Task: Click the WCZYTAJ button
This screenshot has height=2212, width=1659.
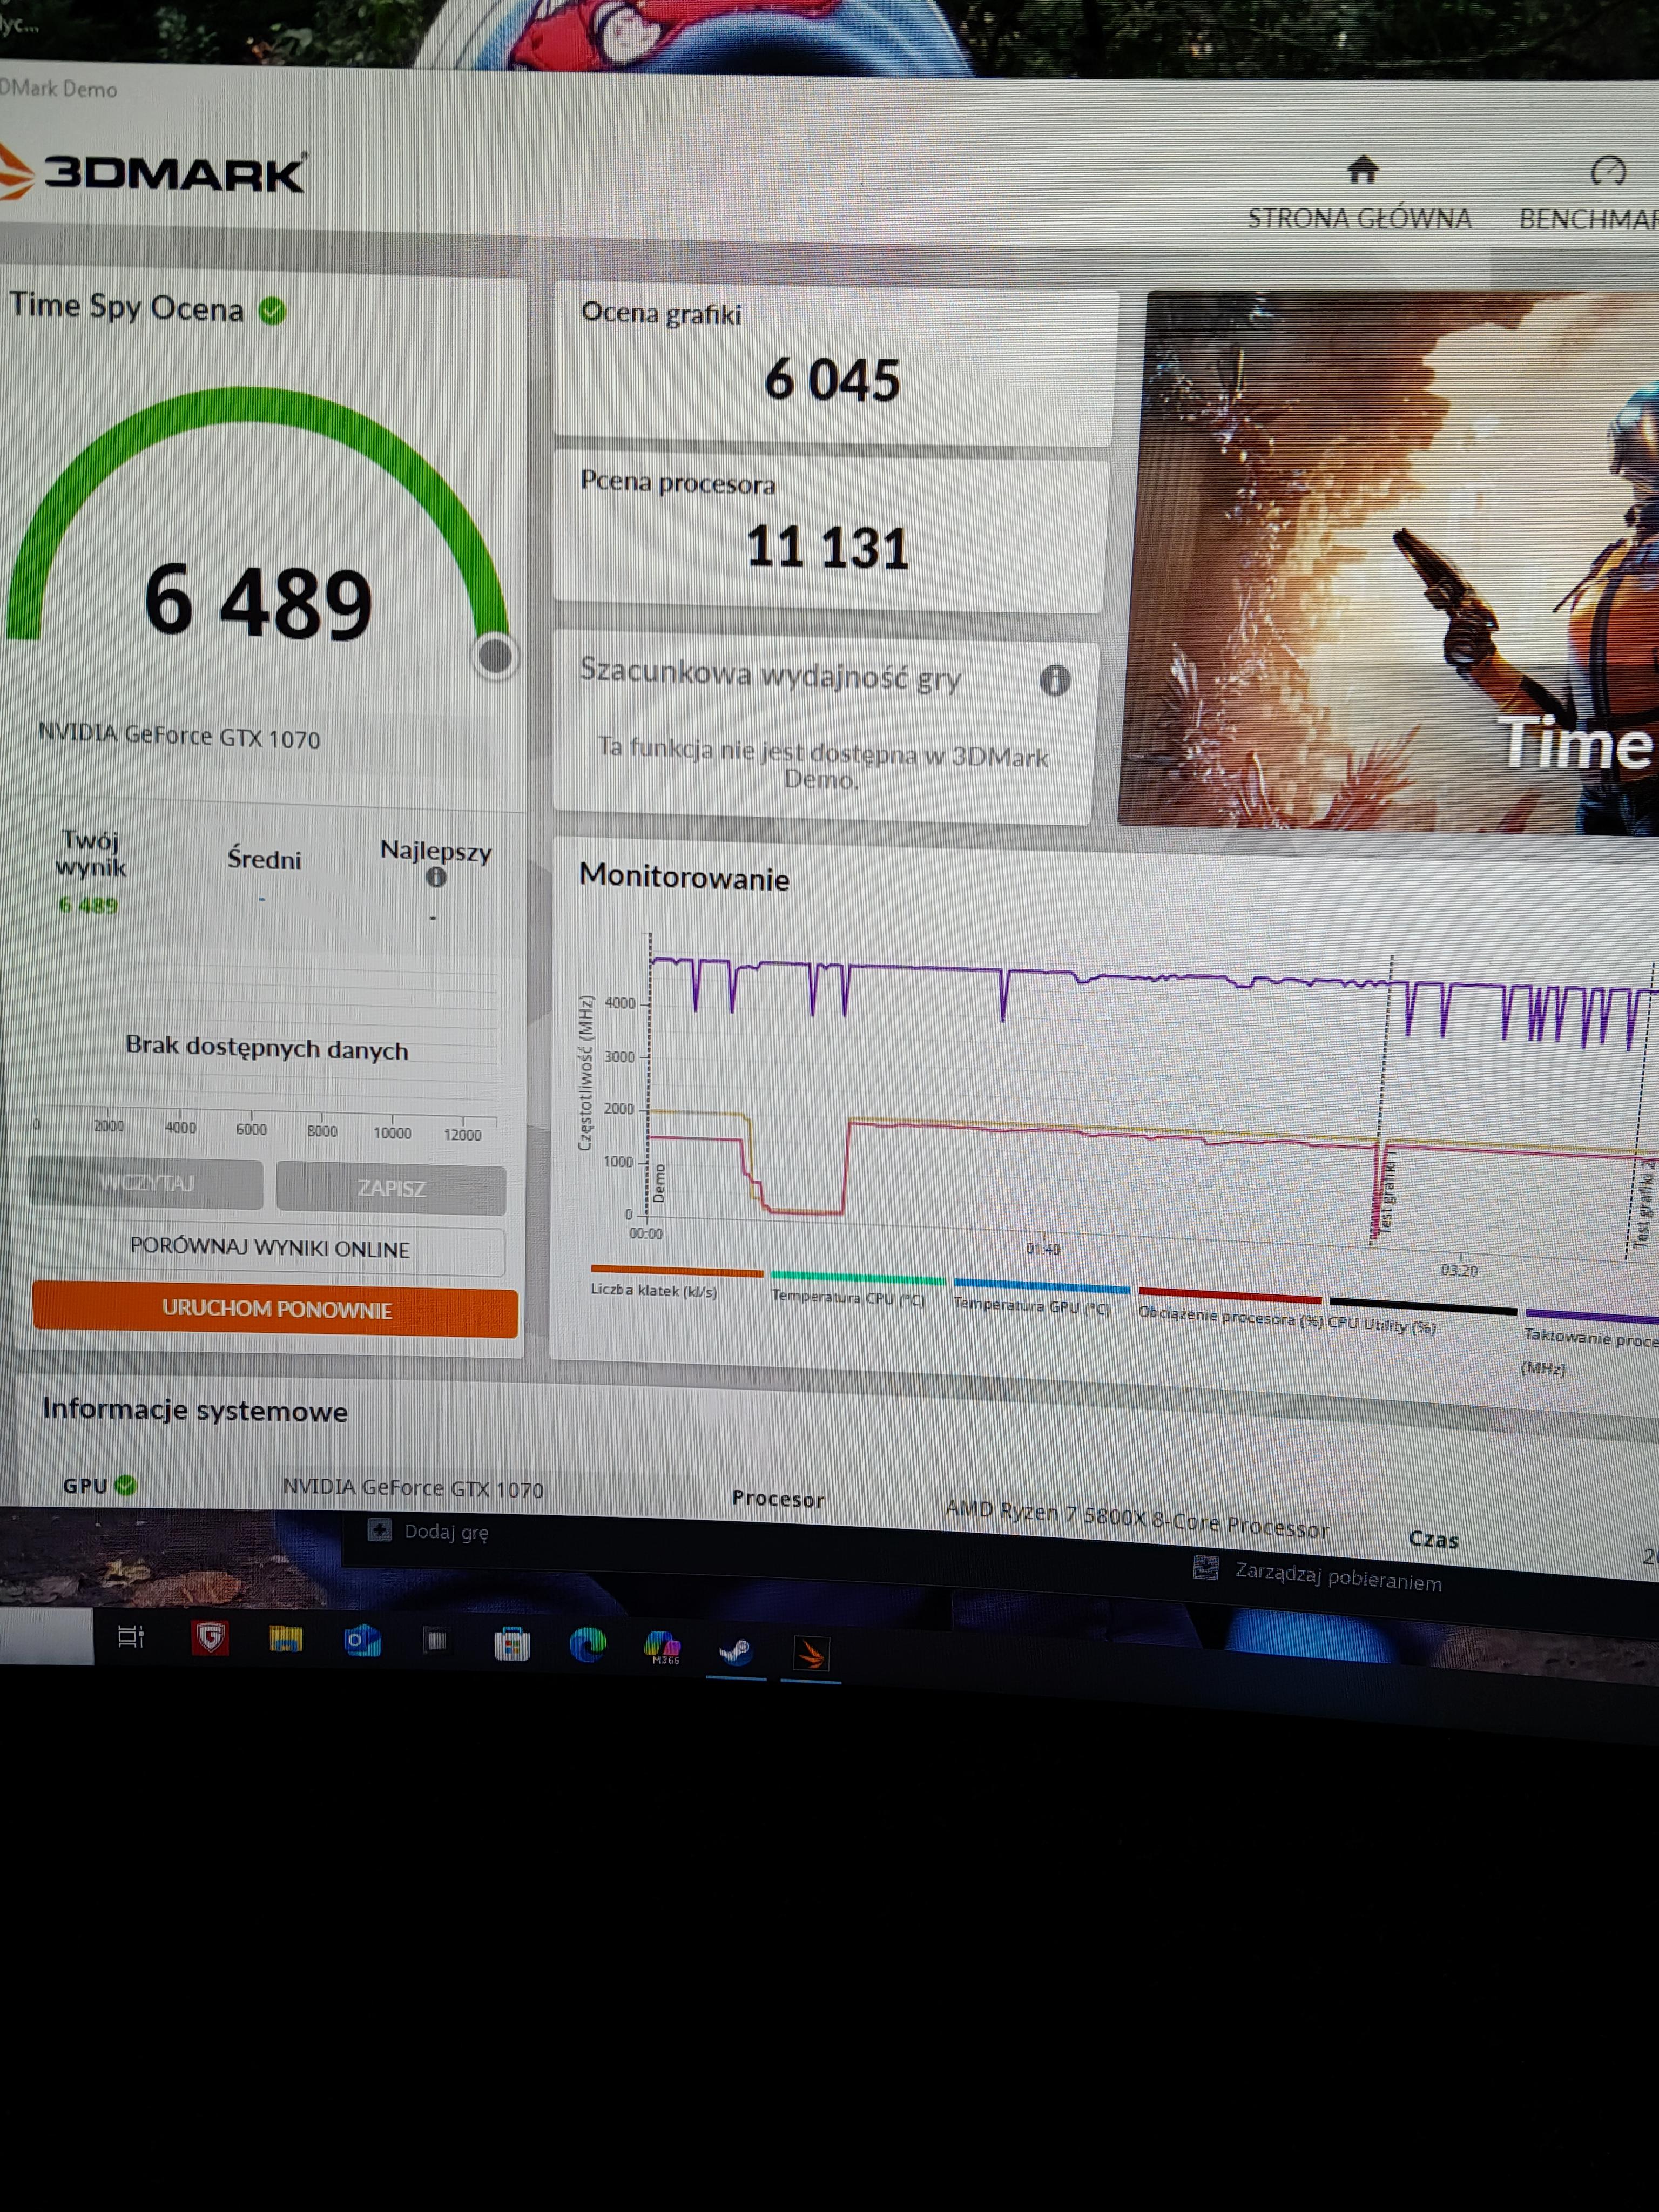Action: [146, 1183]
